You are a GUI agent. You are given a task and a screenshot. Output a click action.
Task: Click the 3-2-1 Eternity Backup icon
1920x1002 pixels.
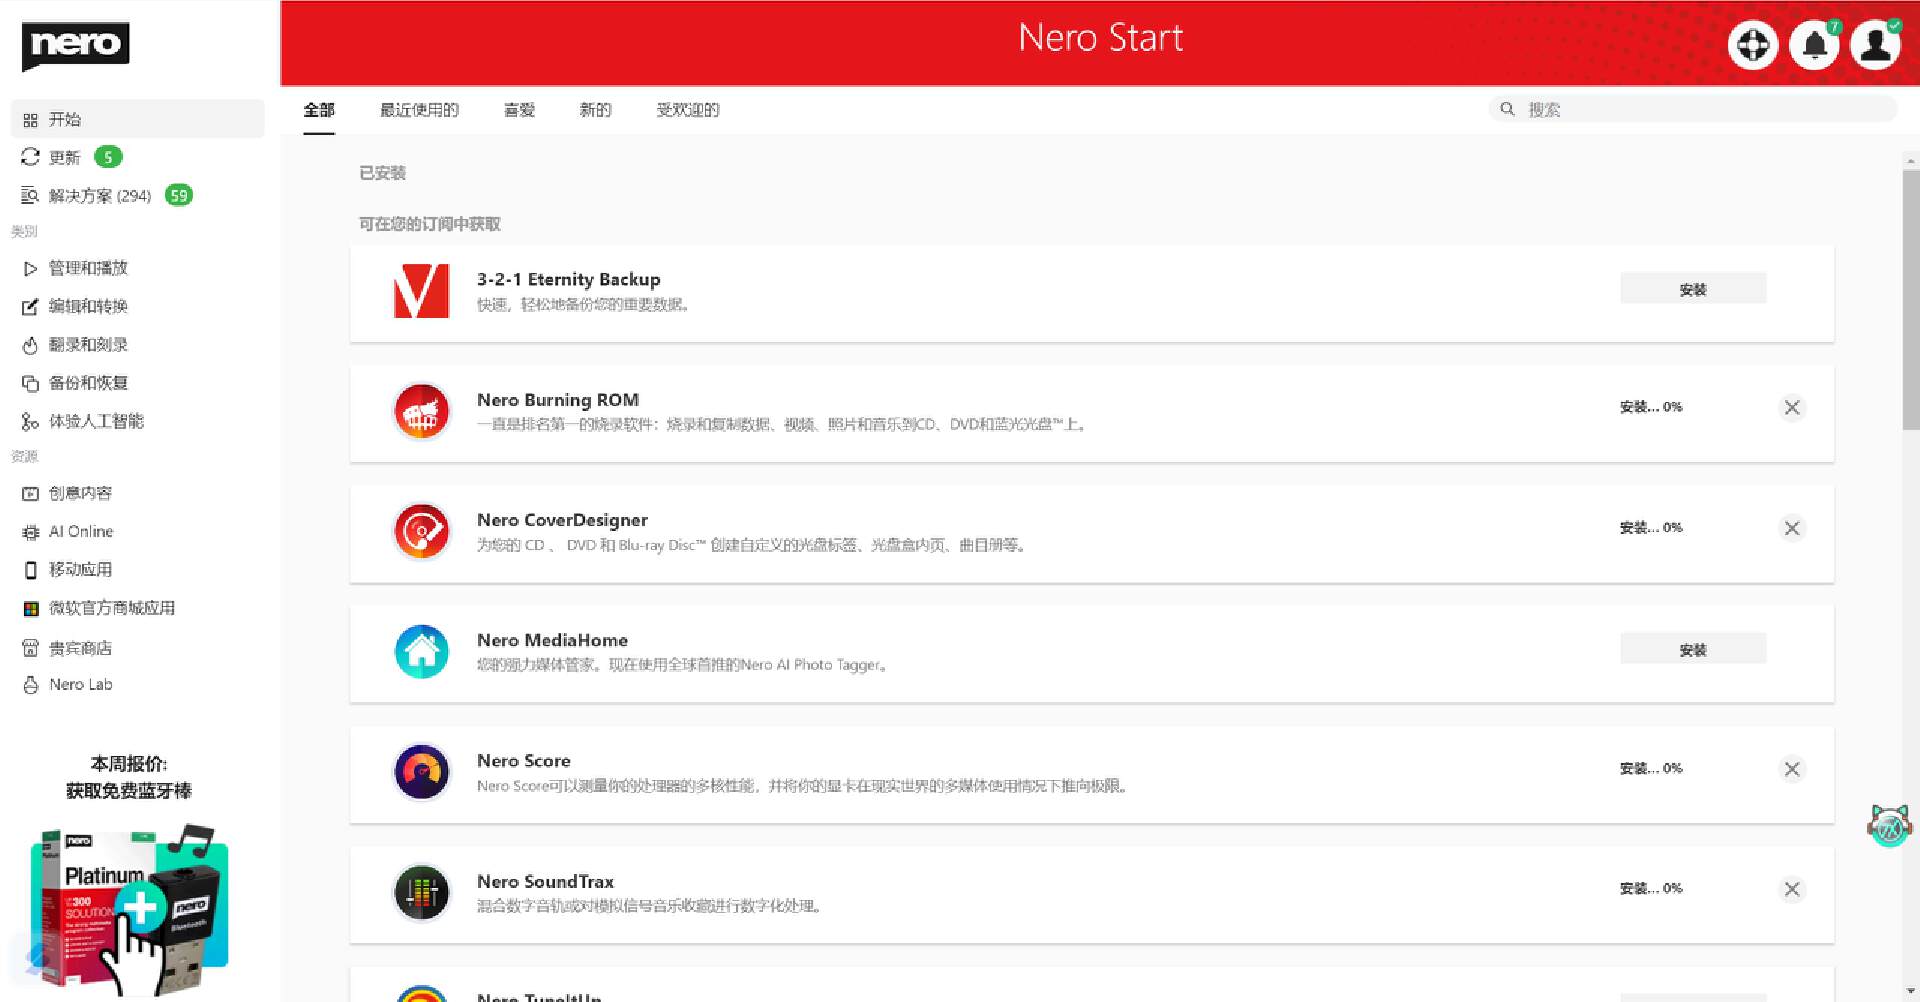click(x=421, y=291)
